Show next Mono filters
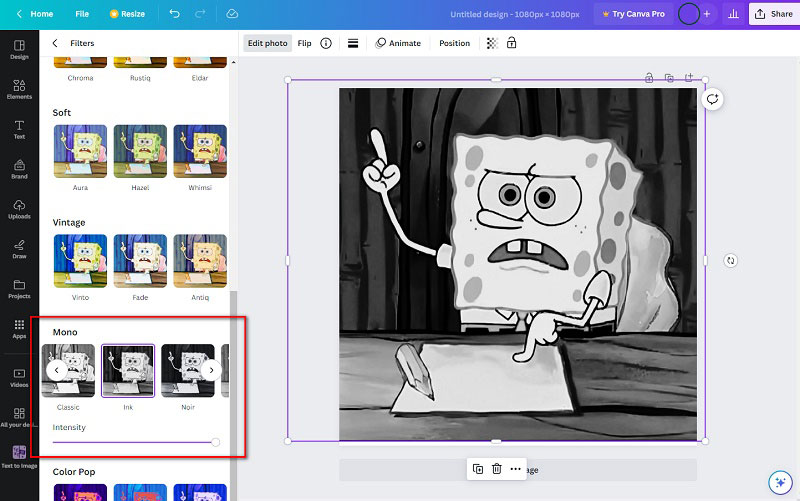800x501 pixels. pyautogui.click(x=211, y=370)
